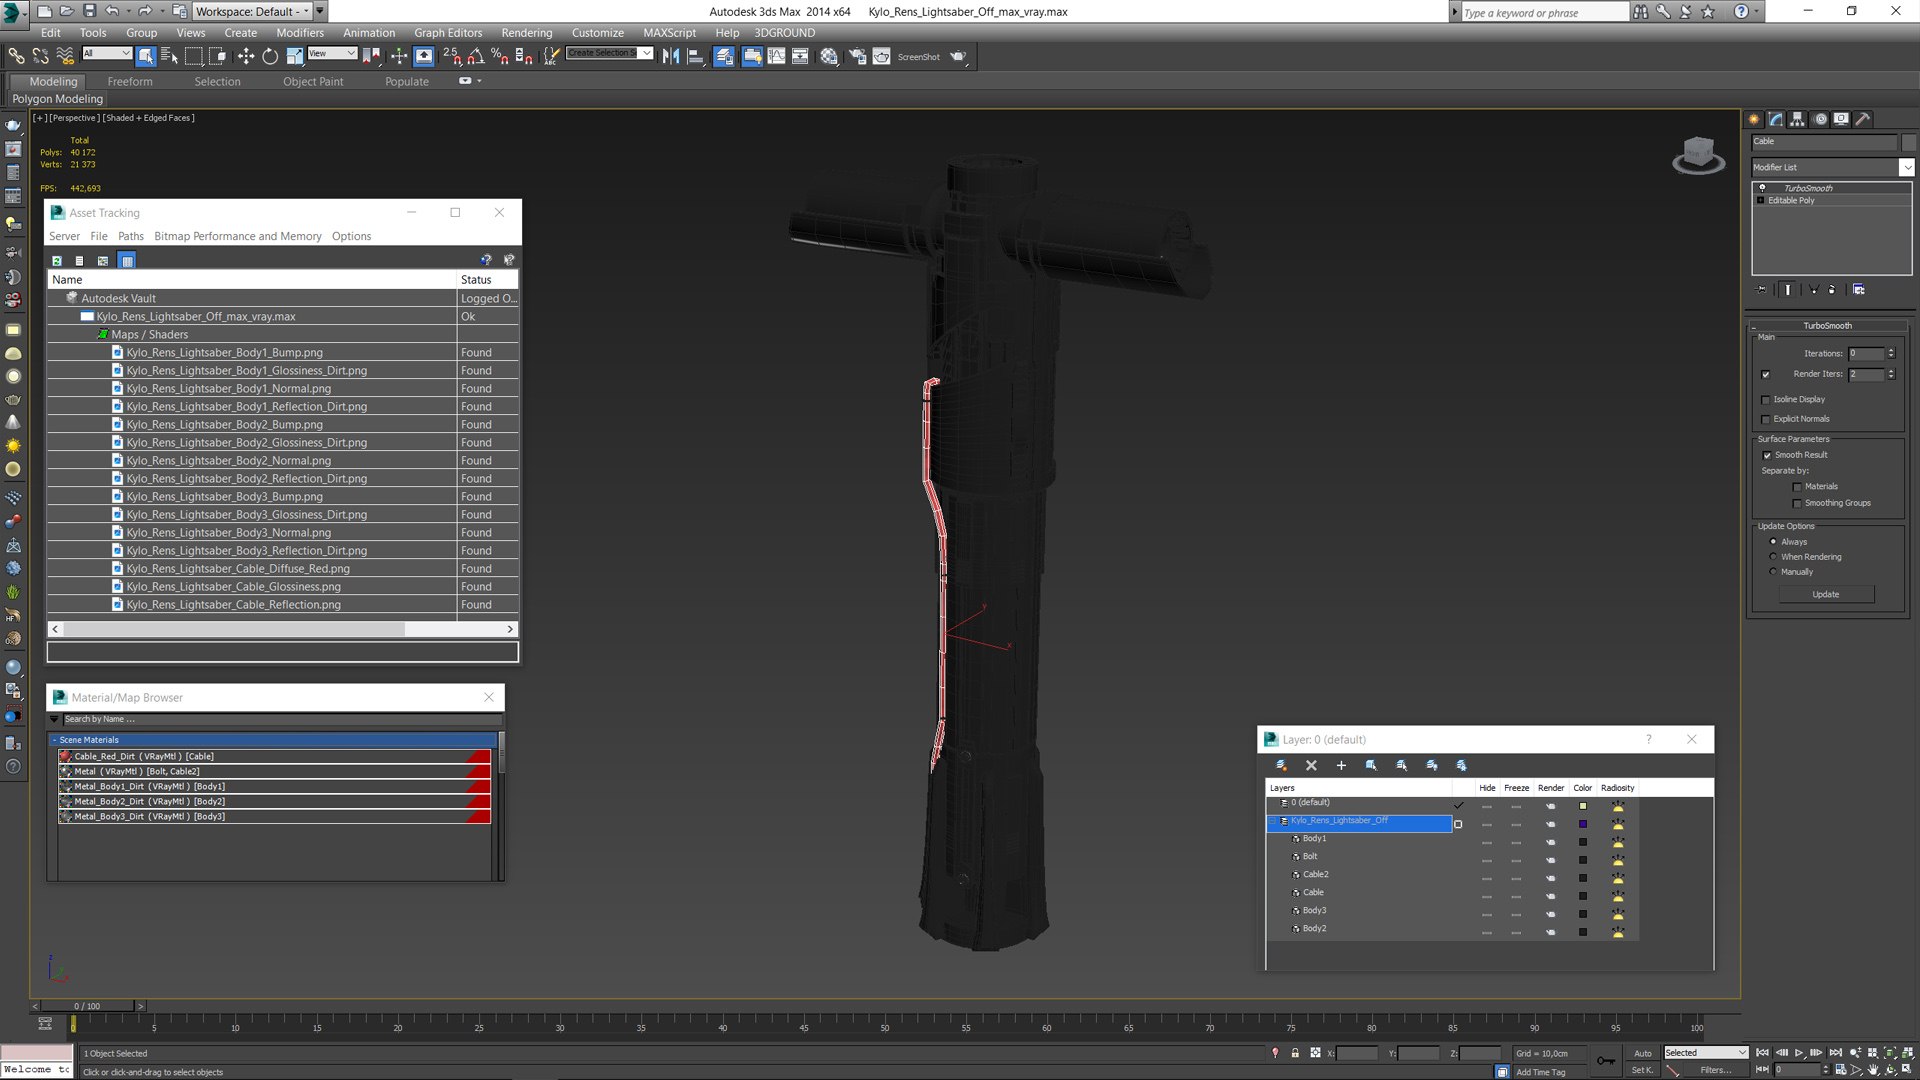The image size is (1920, 1080).
Task: Activate the Select and Move tool
Action: 245,56
